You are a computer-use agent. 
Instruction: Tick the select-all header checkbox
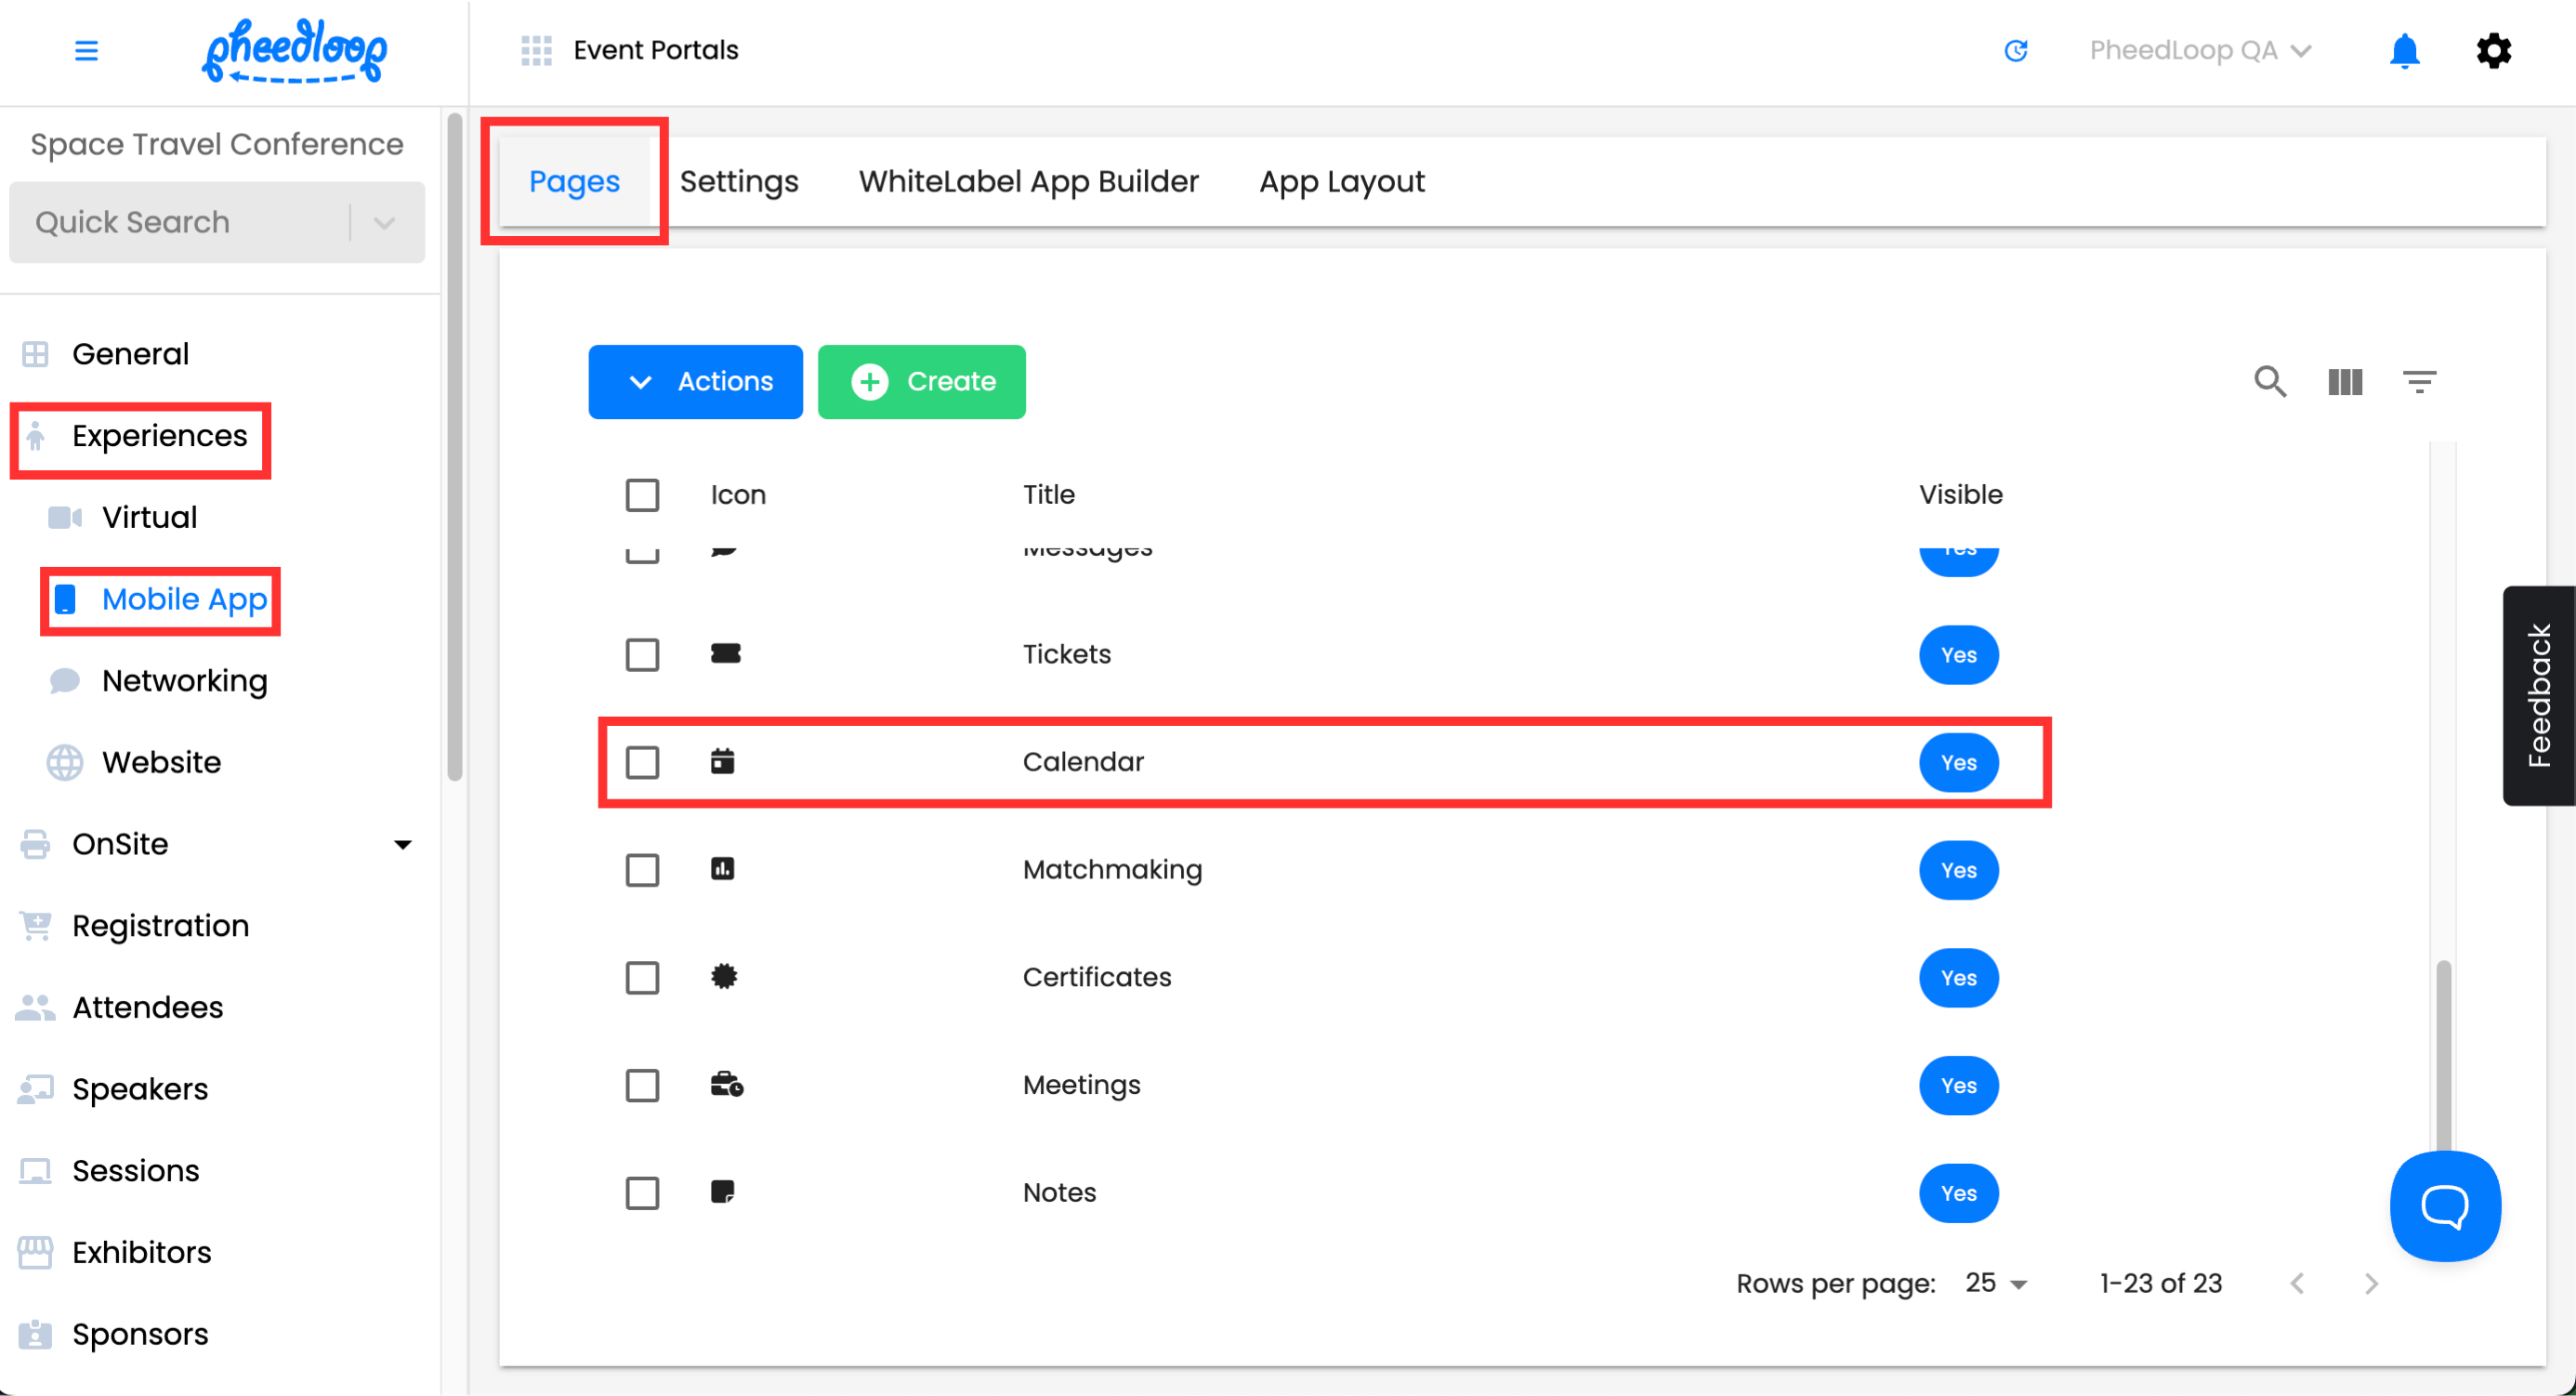coord(642,495)
